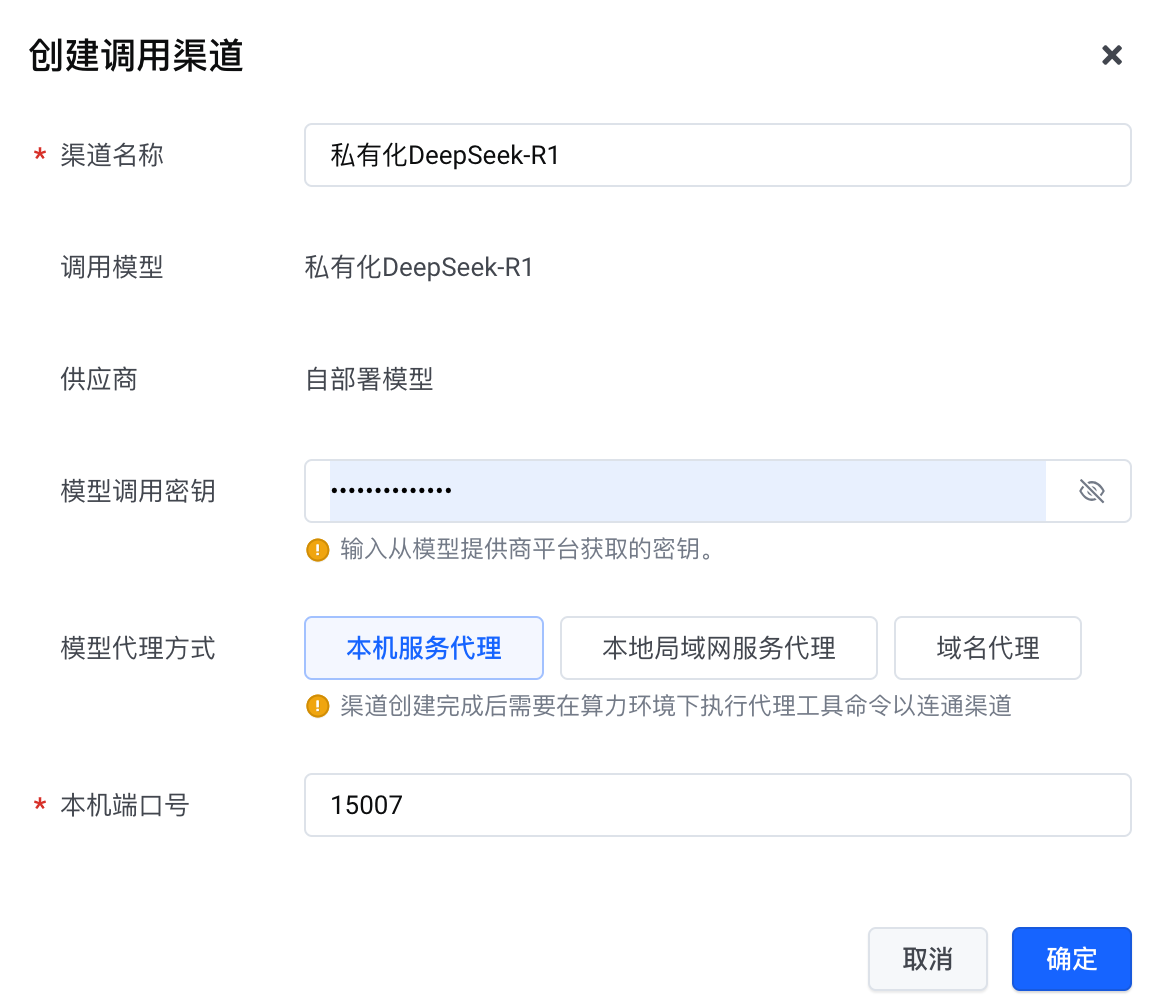Click into the 模型调用密钥 password field
The height and width of the screenshot is (1008, 1150).
point(687,491)
